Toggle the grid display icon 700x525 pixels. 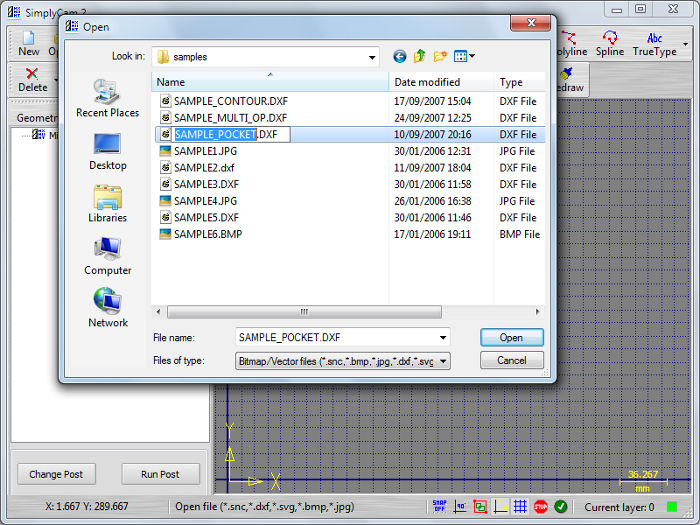click(x=521, y=507)
